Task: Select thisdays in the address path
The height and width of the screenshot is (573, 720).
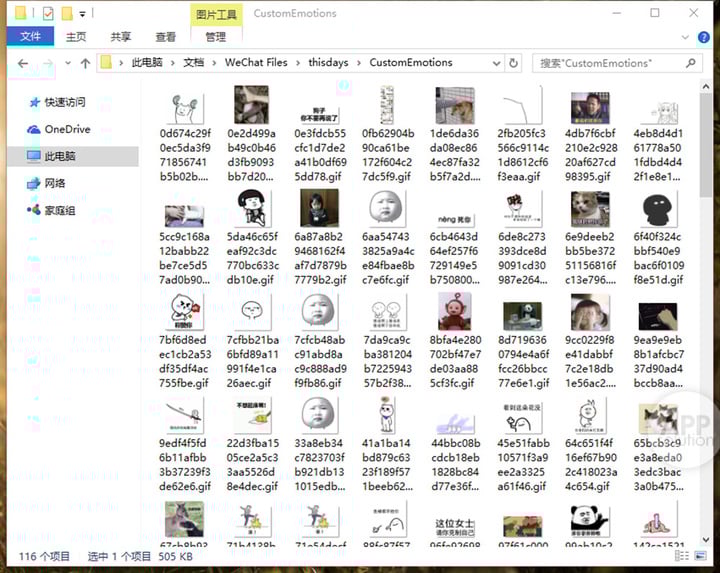Action: pos(328,62)
